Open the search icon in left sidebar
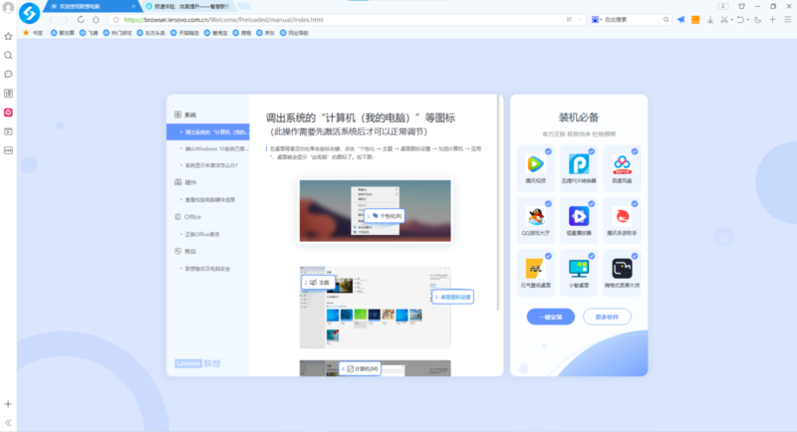The width and height of the screenshot is (797, 432). pyautogui.click(x=9, y=55)
